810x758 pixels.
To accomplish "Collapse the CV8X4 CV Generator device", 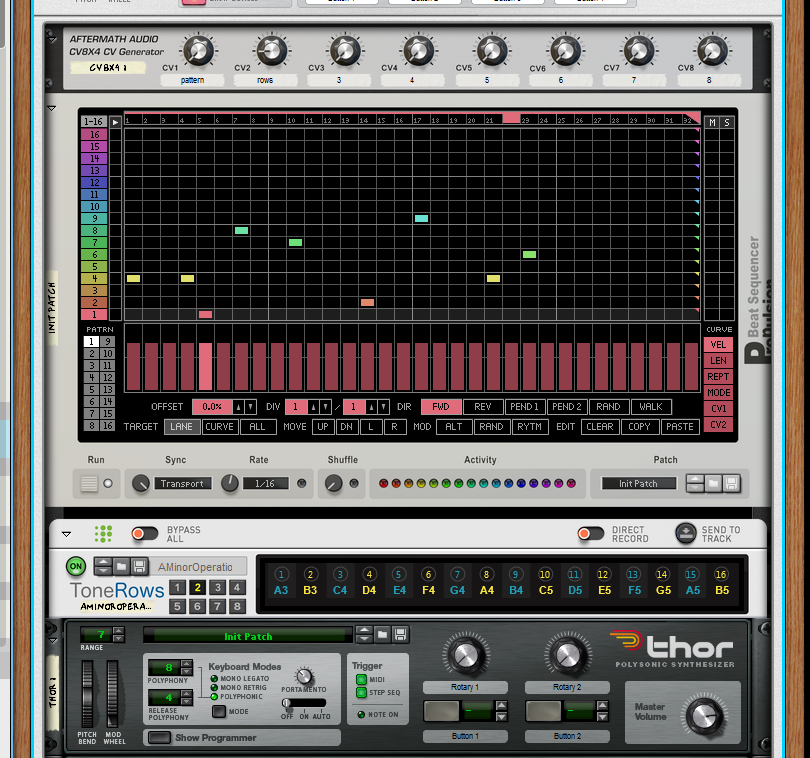I will [52, 39].
